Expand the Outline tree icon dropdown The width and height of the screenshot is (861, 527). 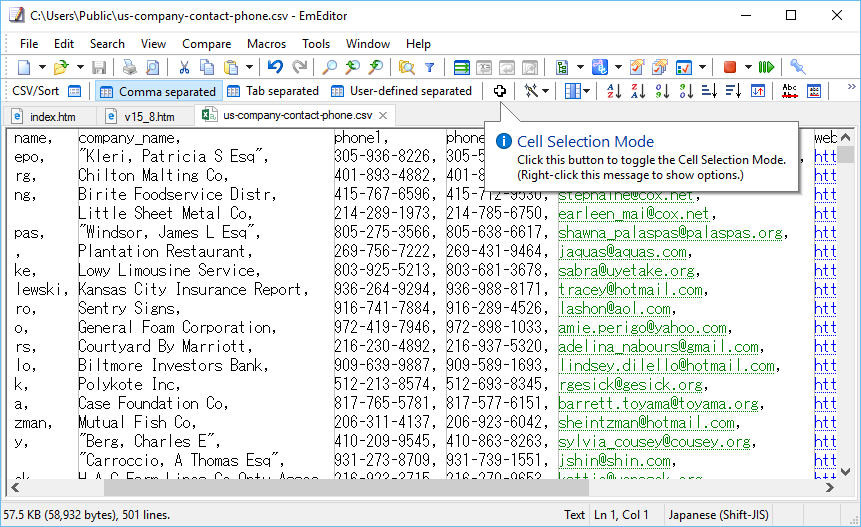[580, 68]
